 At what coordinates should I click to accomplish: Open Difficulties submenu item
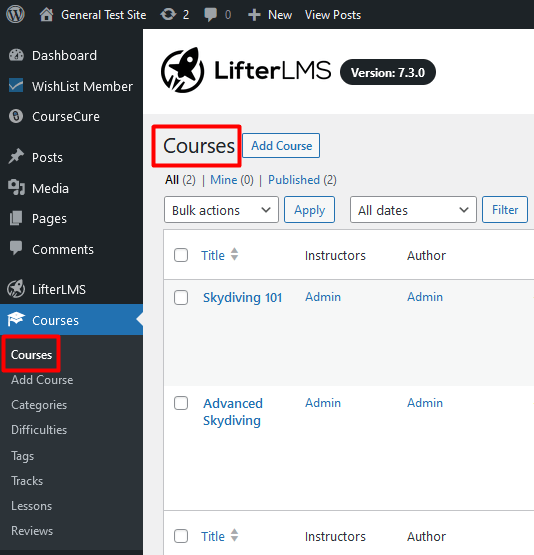tap(39, 430)
